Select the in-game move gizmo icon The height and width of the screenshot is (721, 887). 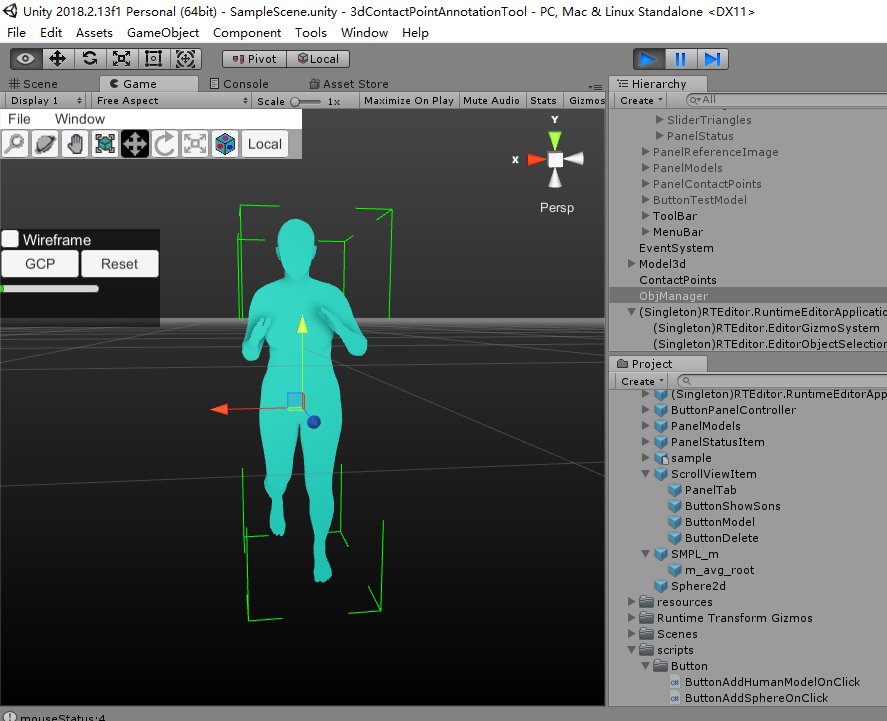(x=135, y=144)
